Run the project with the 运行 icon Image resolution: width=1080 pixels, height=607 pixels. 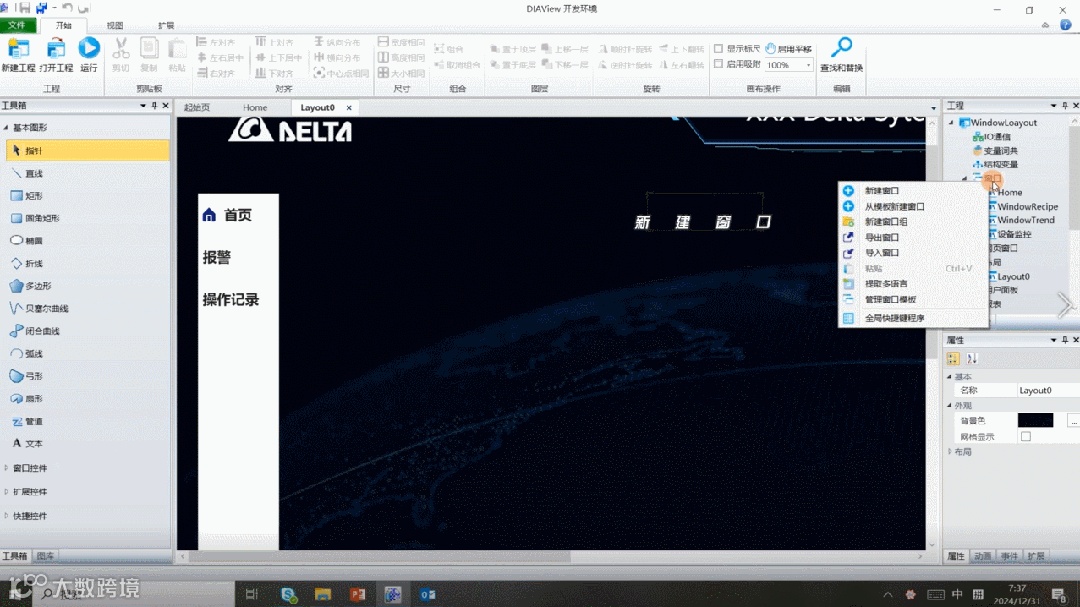pyautogui.click(x=89, y=49)
